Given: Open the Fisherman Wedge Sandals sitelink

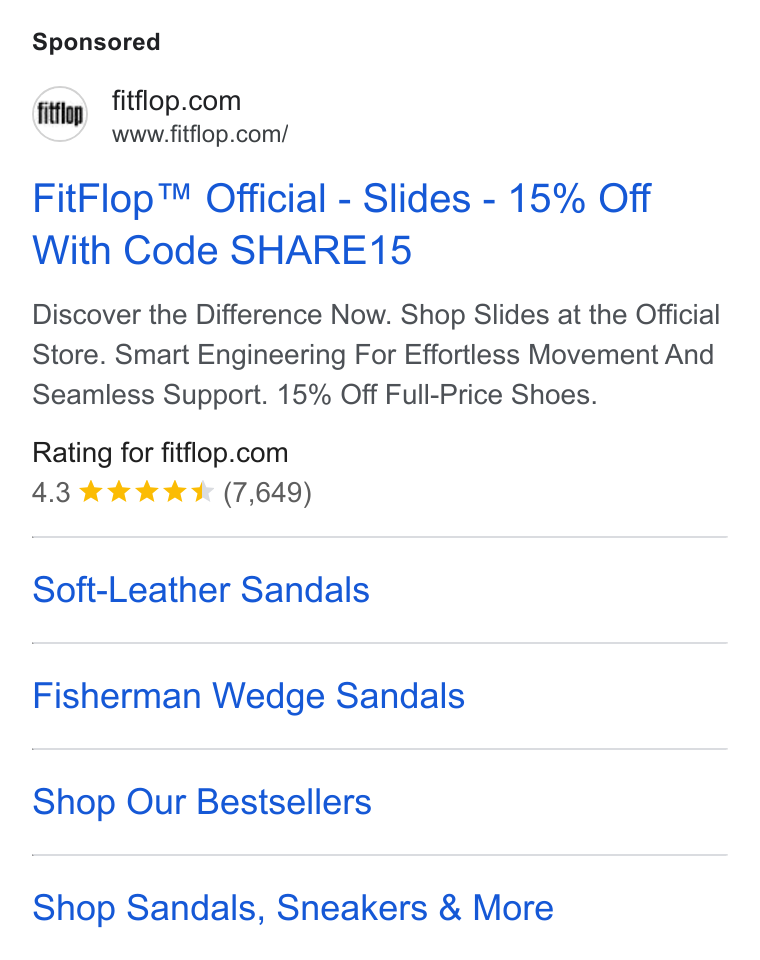Looking at the screenshot, I should 249,696.
